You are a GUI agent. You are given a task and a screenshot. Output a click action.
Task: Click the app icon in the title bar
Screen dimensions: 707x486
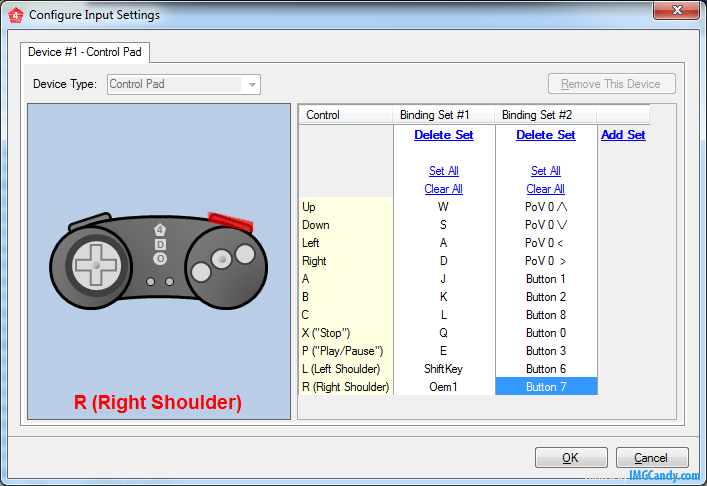tap(15, 15)
